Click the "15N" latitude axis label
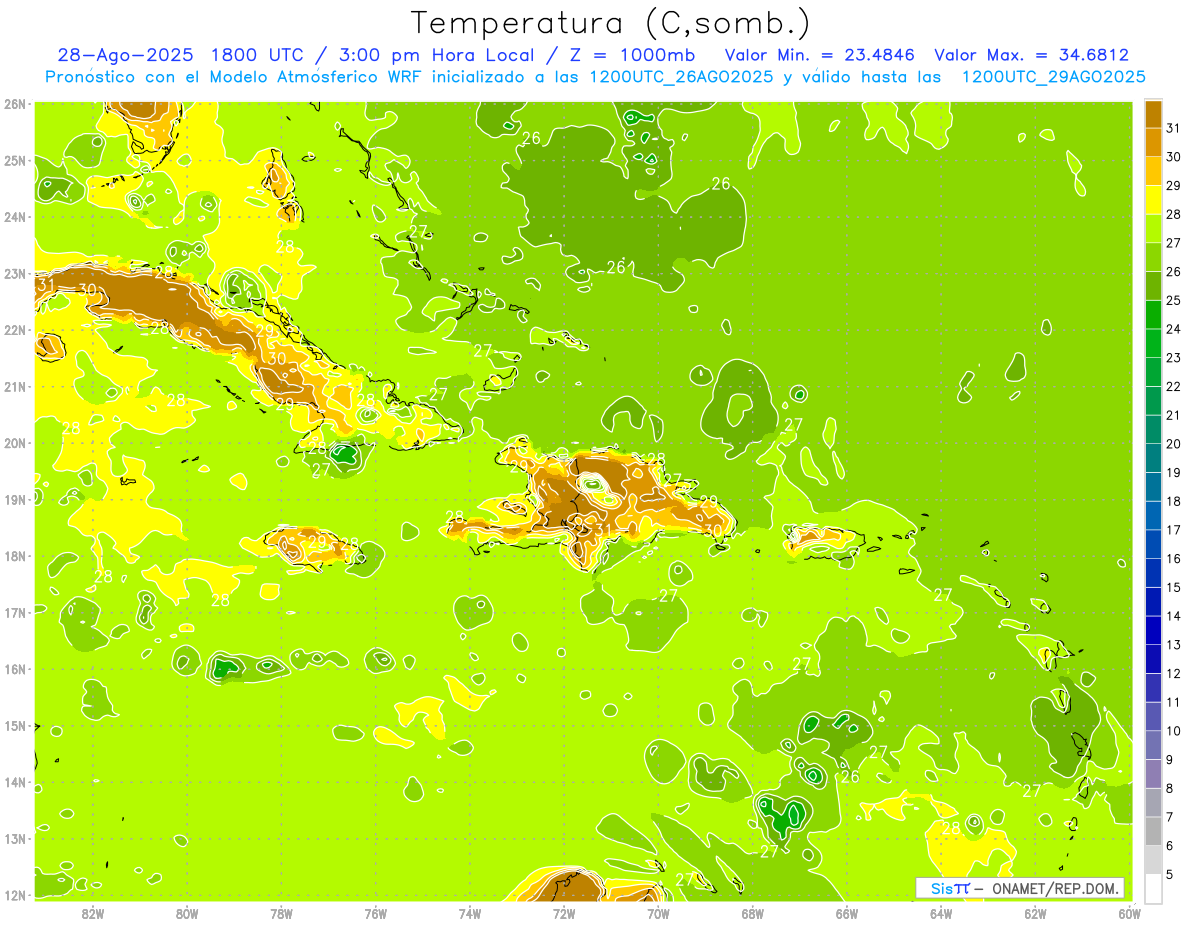The image size is (1200, 927). click(15, 726)
